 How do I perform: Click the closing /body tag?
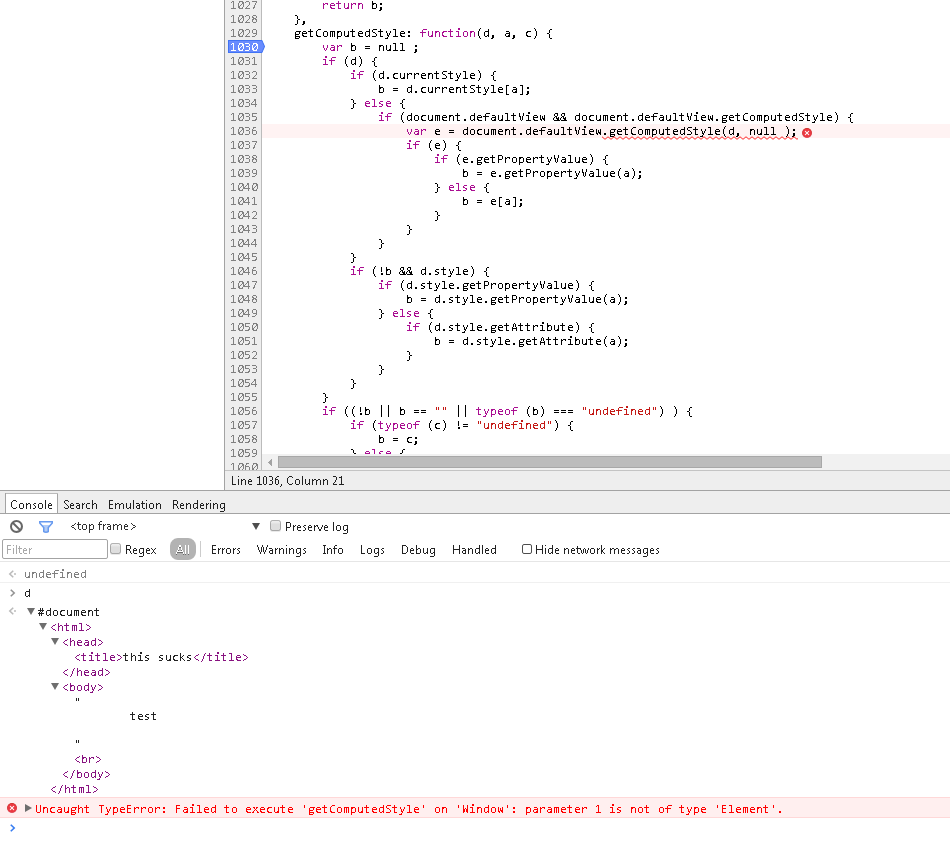click(86, 774)
